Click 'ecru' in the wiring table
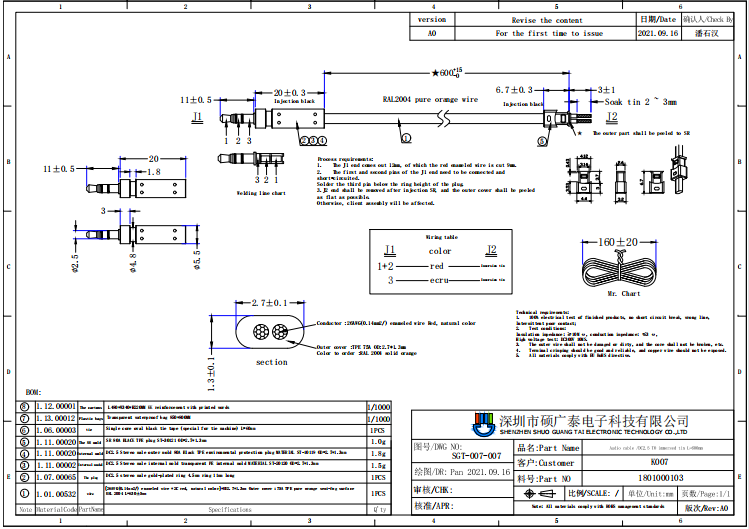 click(x=439, y=281)
